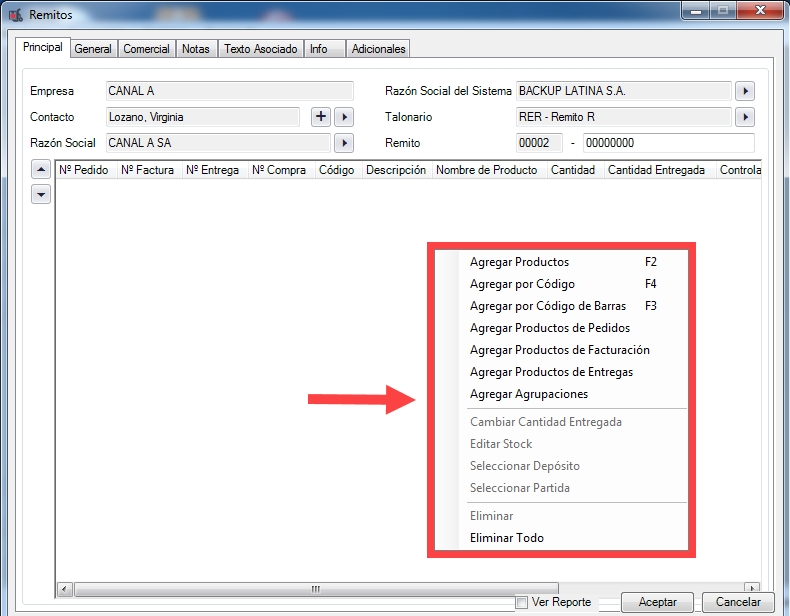This screenshot has width=790, height=616.
Task: Choose Eliminar Todo menu entry
Action: pos(562,538)
